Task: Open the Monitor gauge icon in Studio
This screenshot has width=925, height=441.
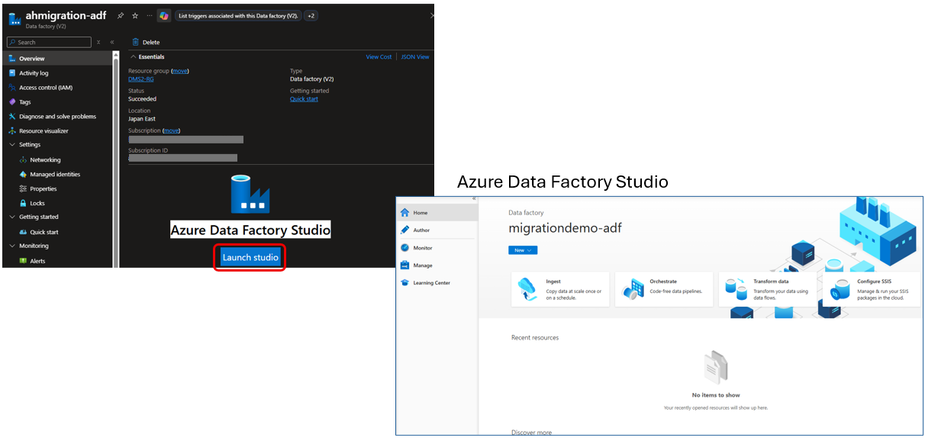Action: point(405,248)
